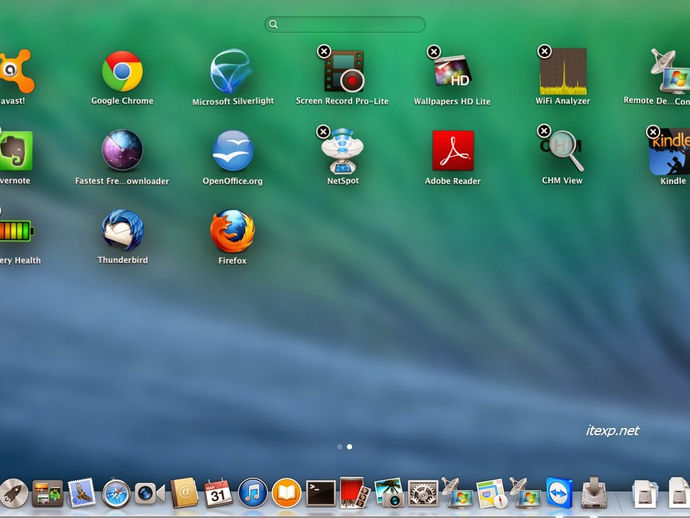Delete Screen Record Pro-Lite via its X badge
This screenshot has width=690, height=518.
coord(324,51)
